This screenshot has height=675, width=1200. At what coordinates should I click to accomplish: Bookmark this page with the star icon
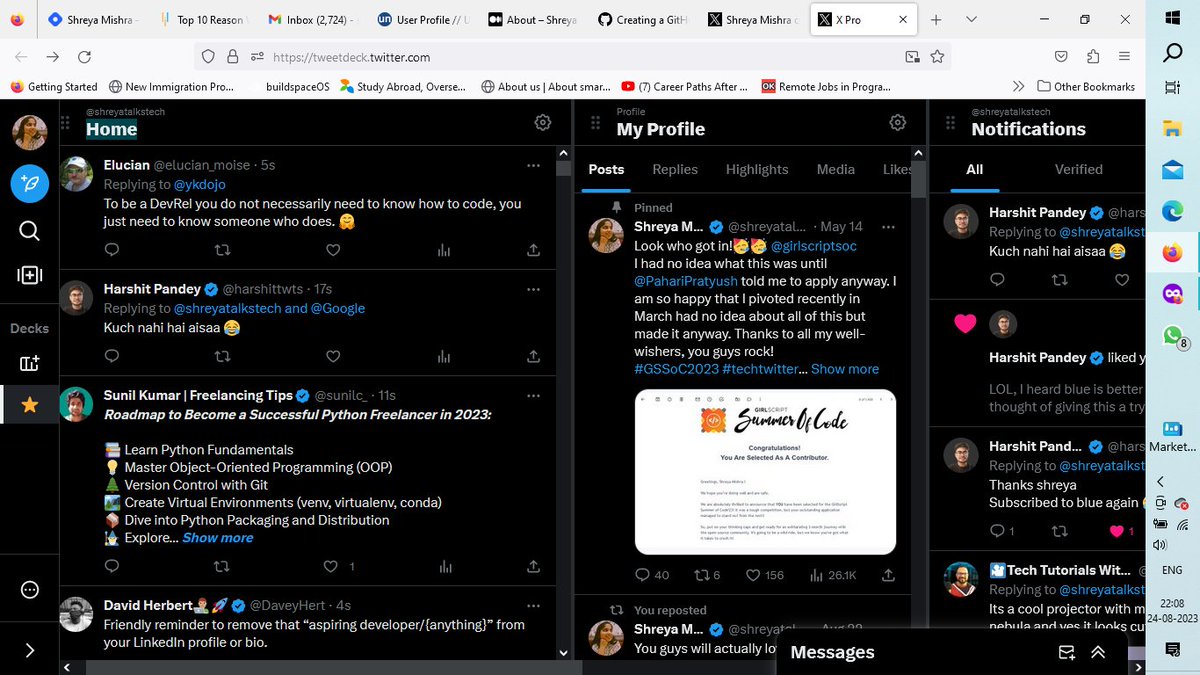[938, 57]
